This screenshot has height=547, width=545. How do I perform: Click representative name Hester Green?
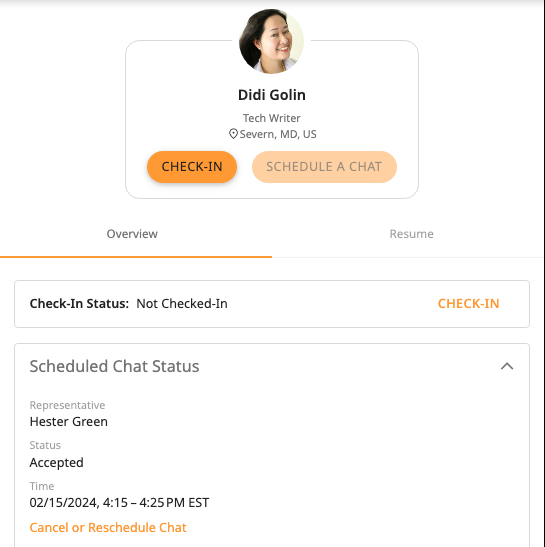[69, 422]
